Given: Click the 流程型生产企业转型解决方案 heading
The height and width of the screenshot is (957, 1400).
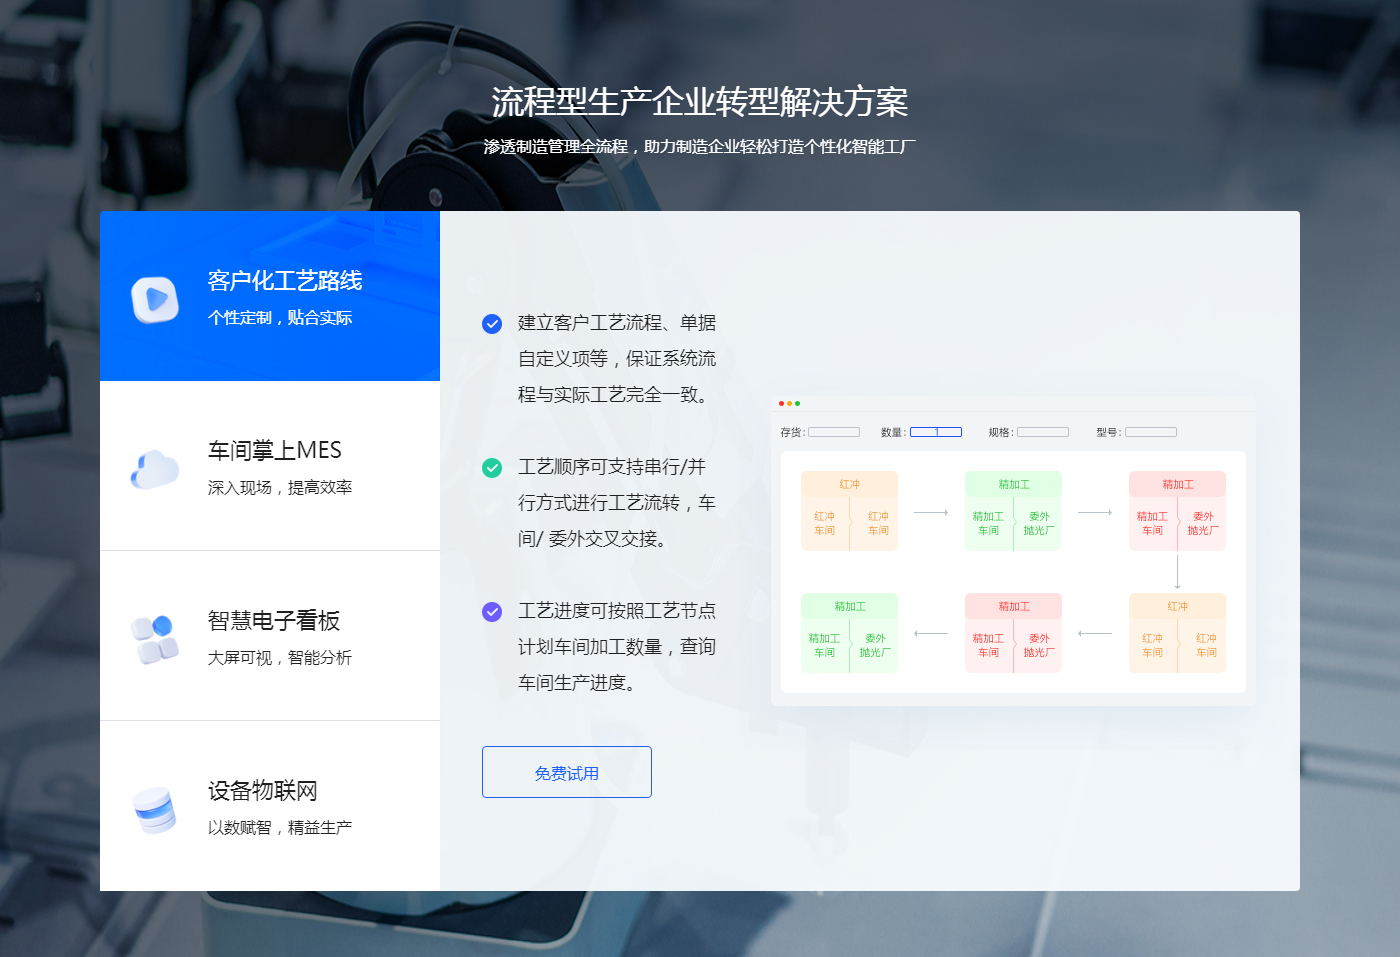Looking at the screenshot, I should [x=700, y=102].
